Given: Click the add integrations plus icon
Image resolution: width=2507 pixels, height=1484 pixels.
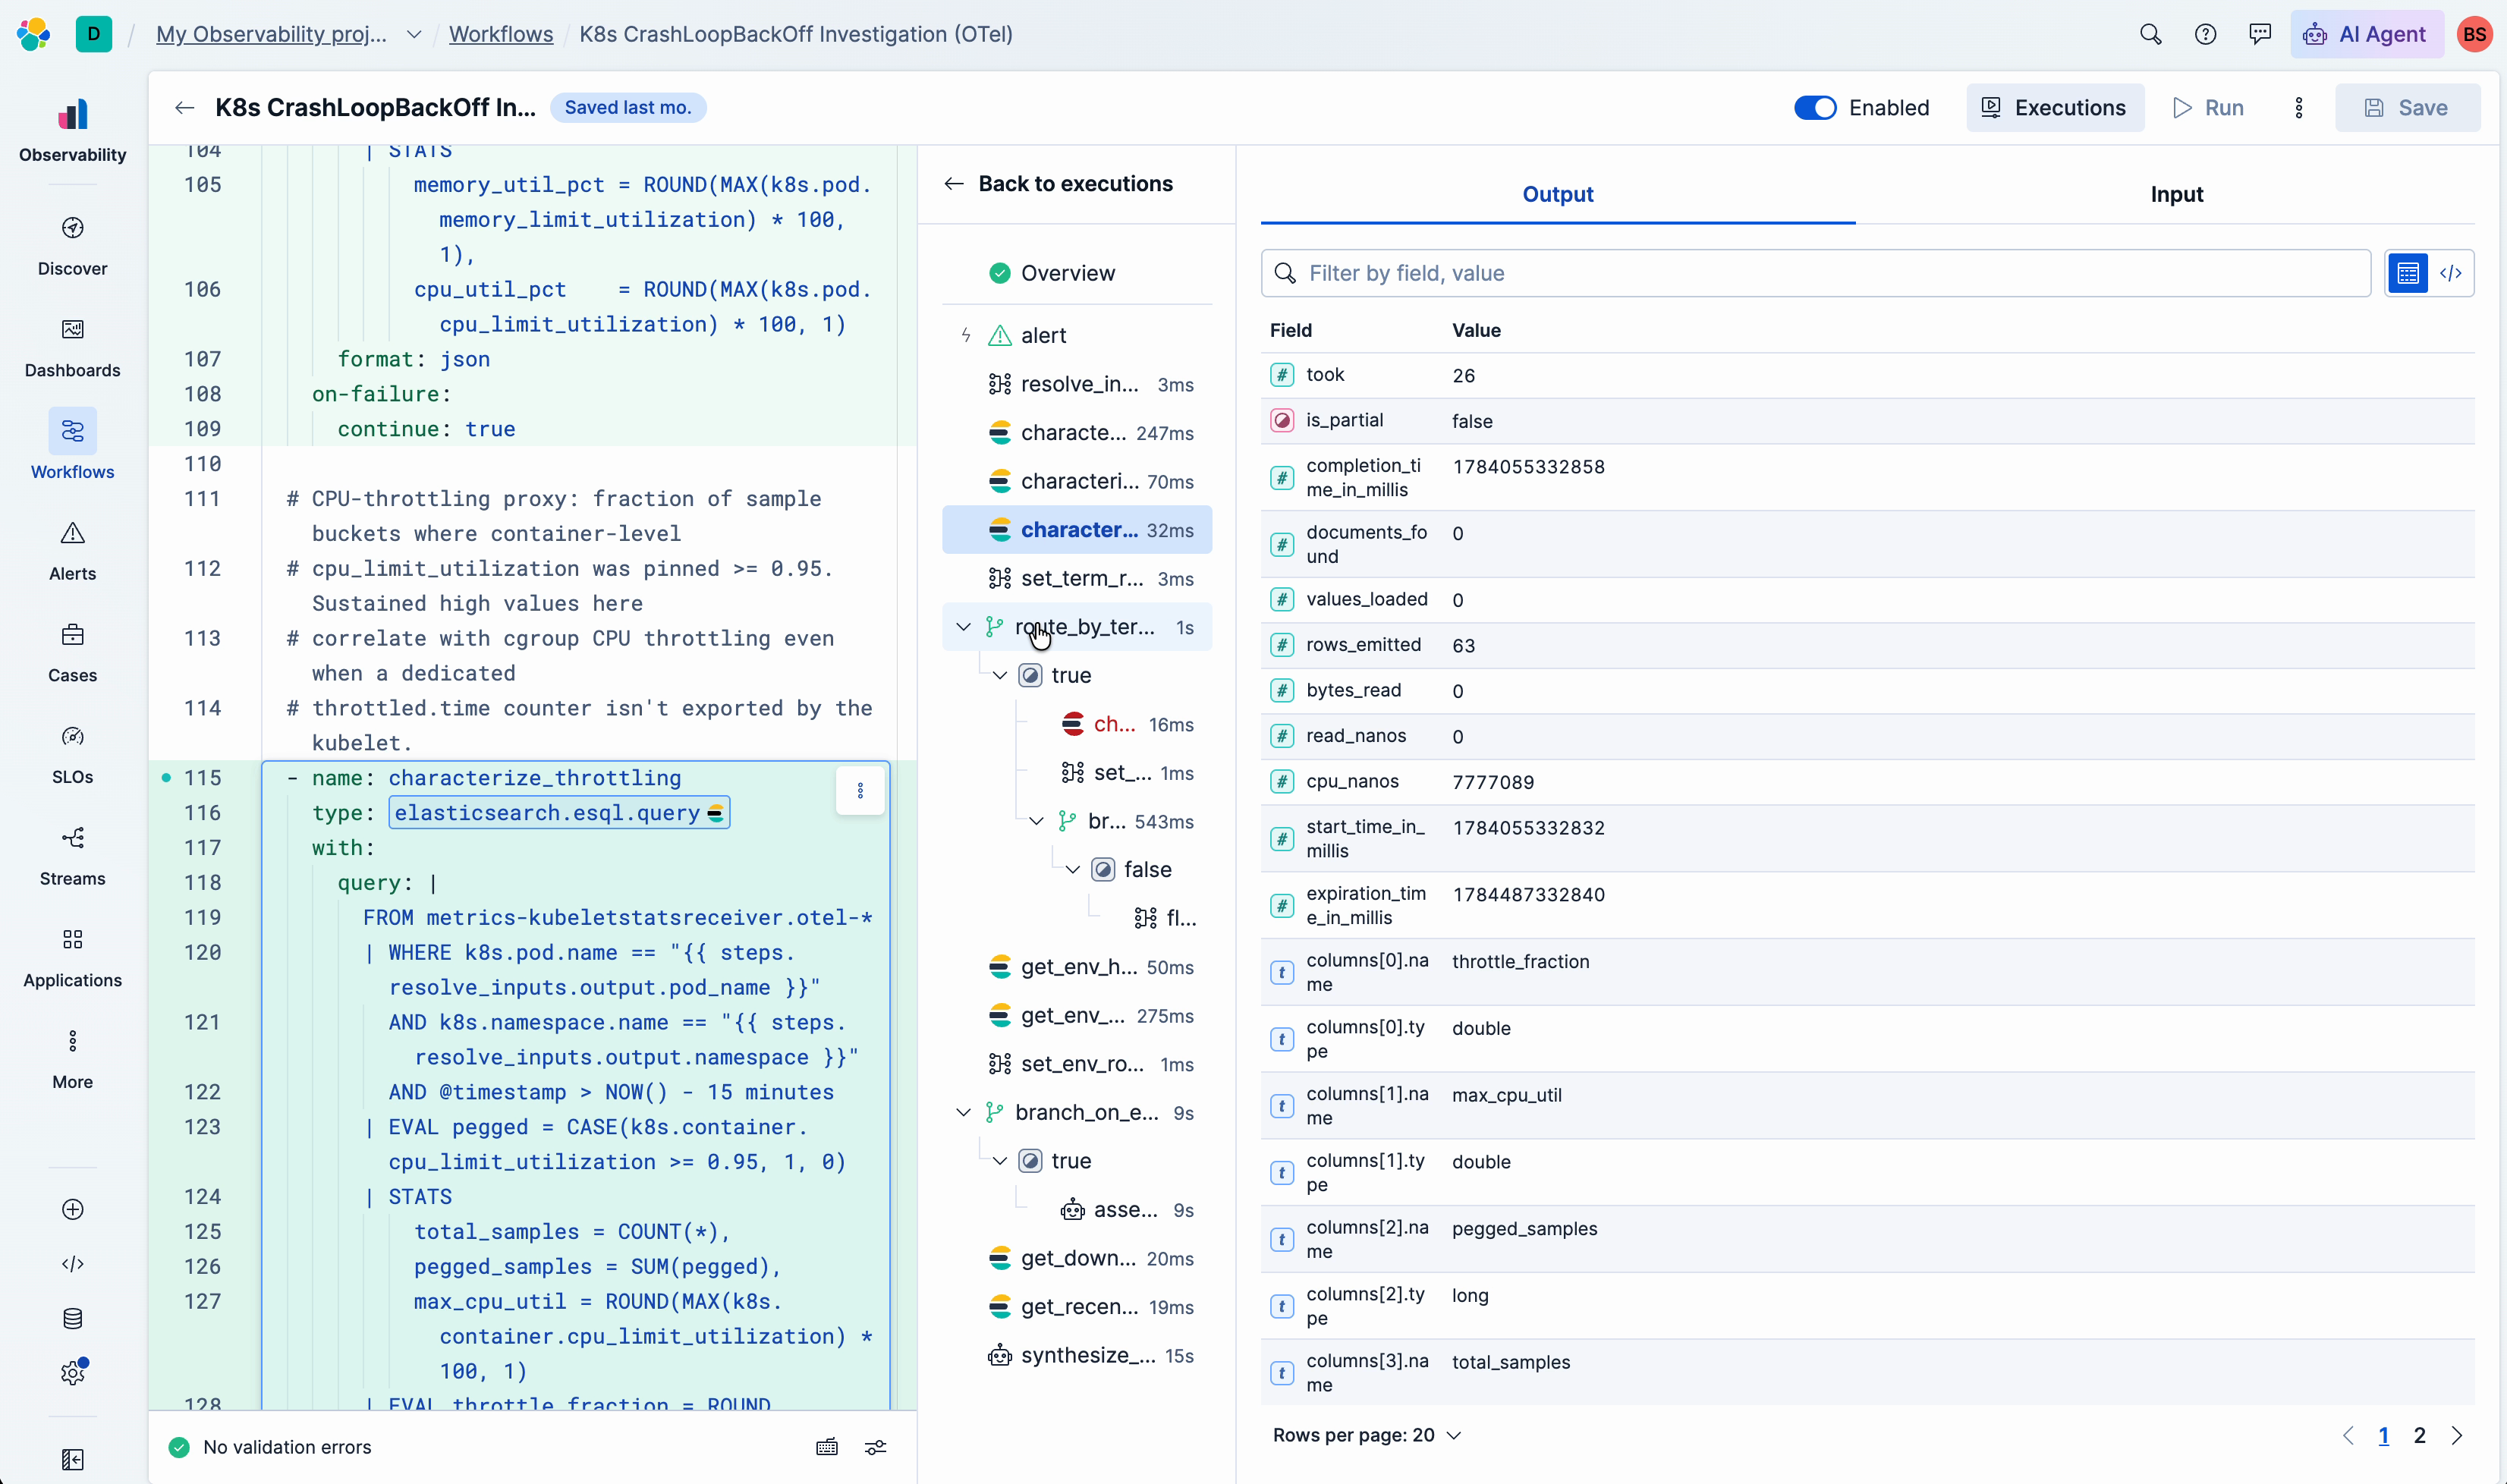Looking at the screenshot, I should (x=72, y=1209).
